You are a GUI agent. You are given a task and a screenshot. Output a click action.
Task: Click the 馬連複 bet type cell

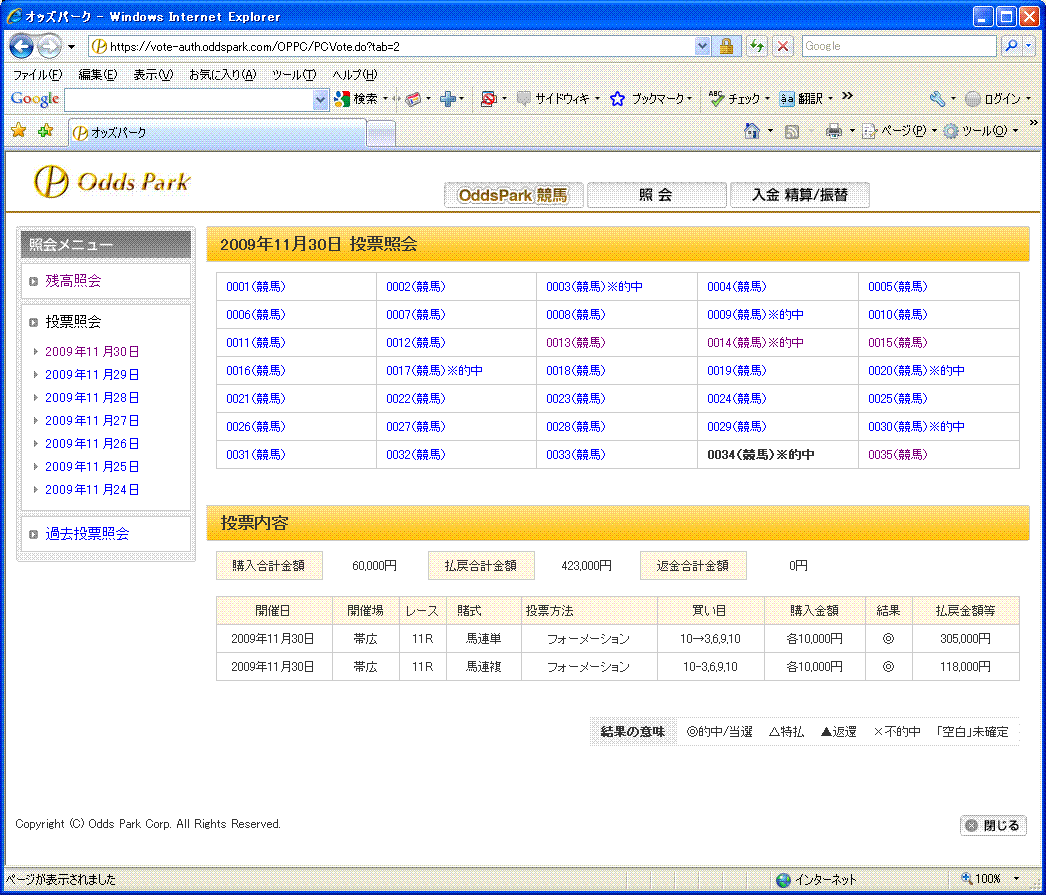(484, 666)
